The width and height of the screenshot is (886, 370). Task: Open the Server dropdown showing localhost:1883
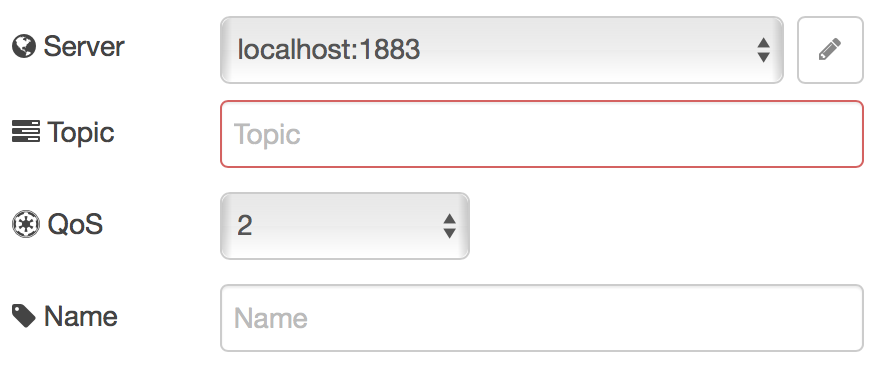click(x=502, y=50)
